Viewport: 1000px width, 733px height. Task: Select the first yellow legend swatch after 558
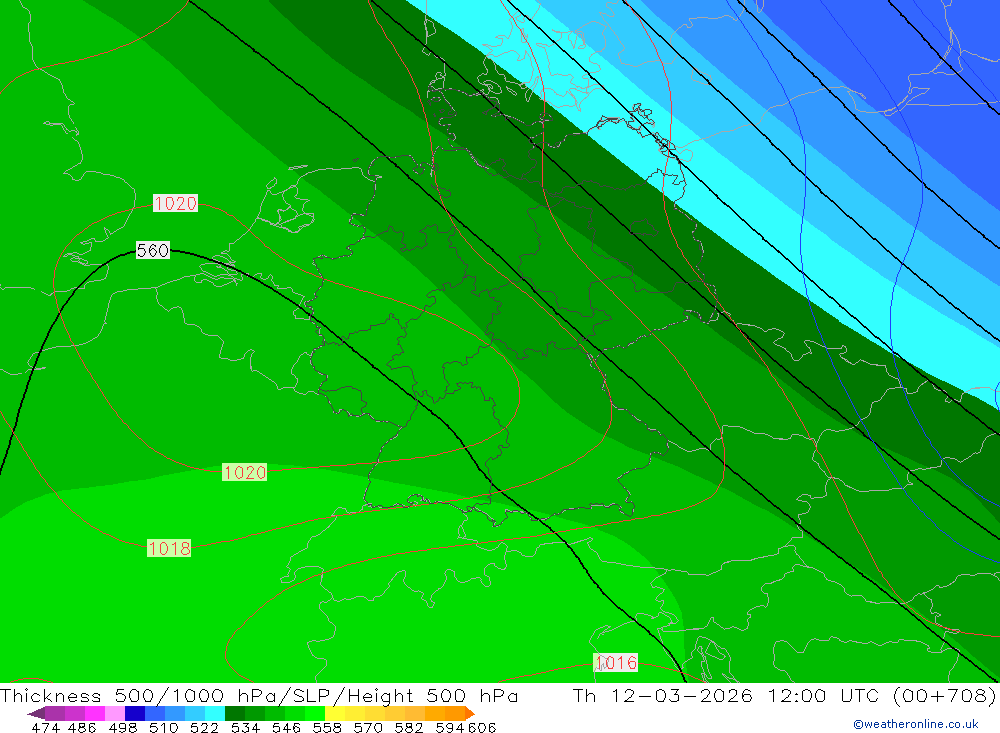pos(335,713)
